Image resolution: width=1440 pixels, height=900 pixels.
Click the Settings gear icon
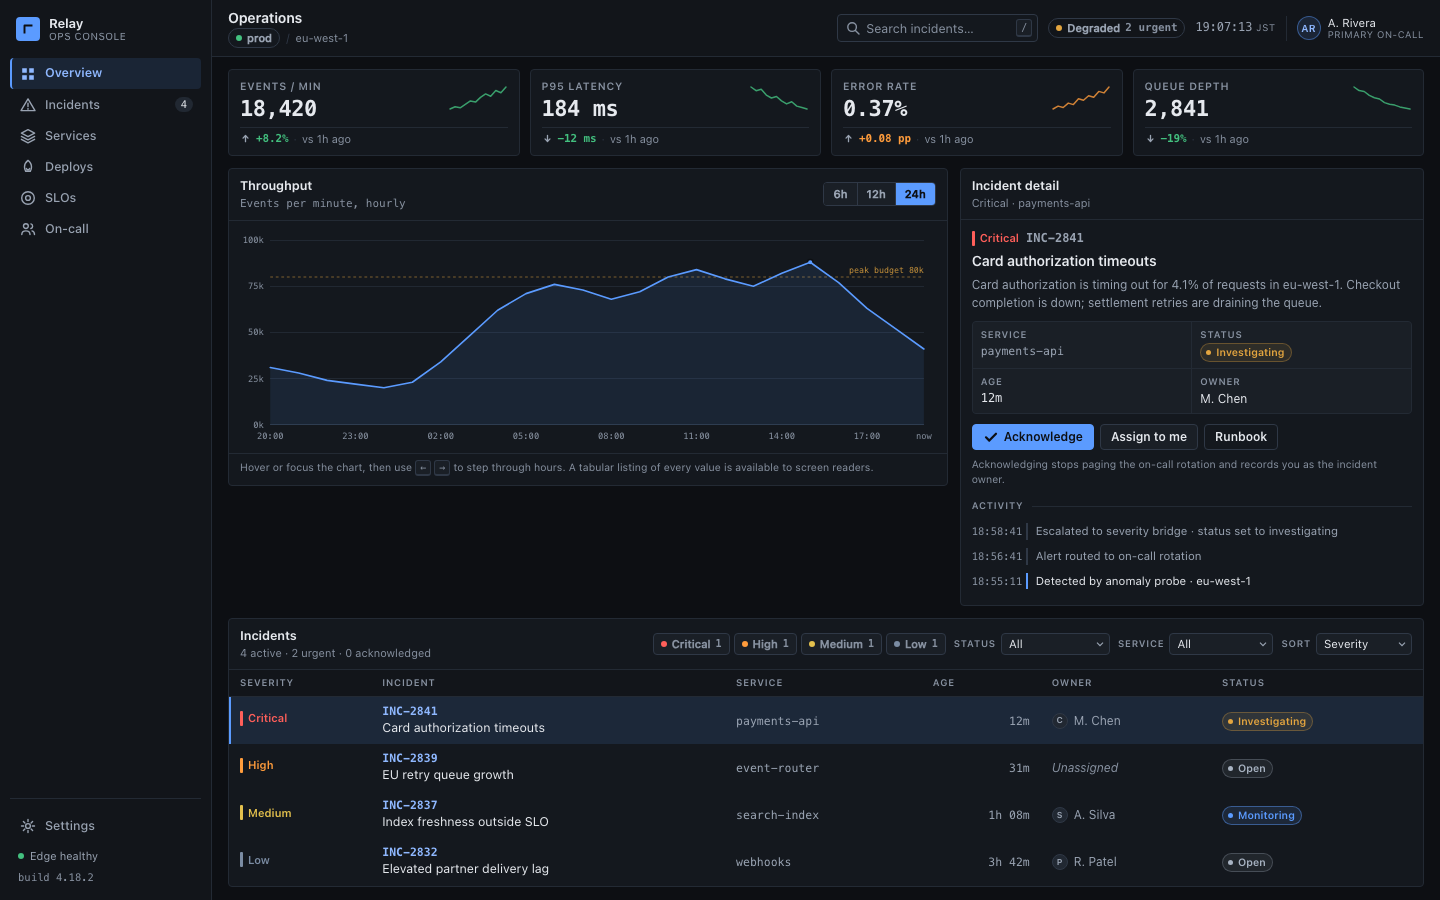[28, 826]
